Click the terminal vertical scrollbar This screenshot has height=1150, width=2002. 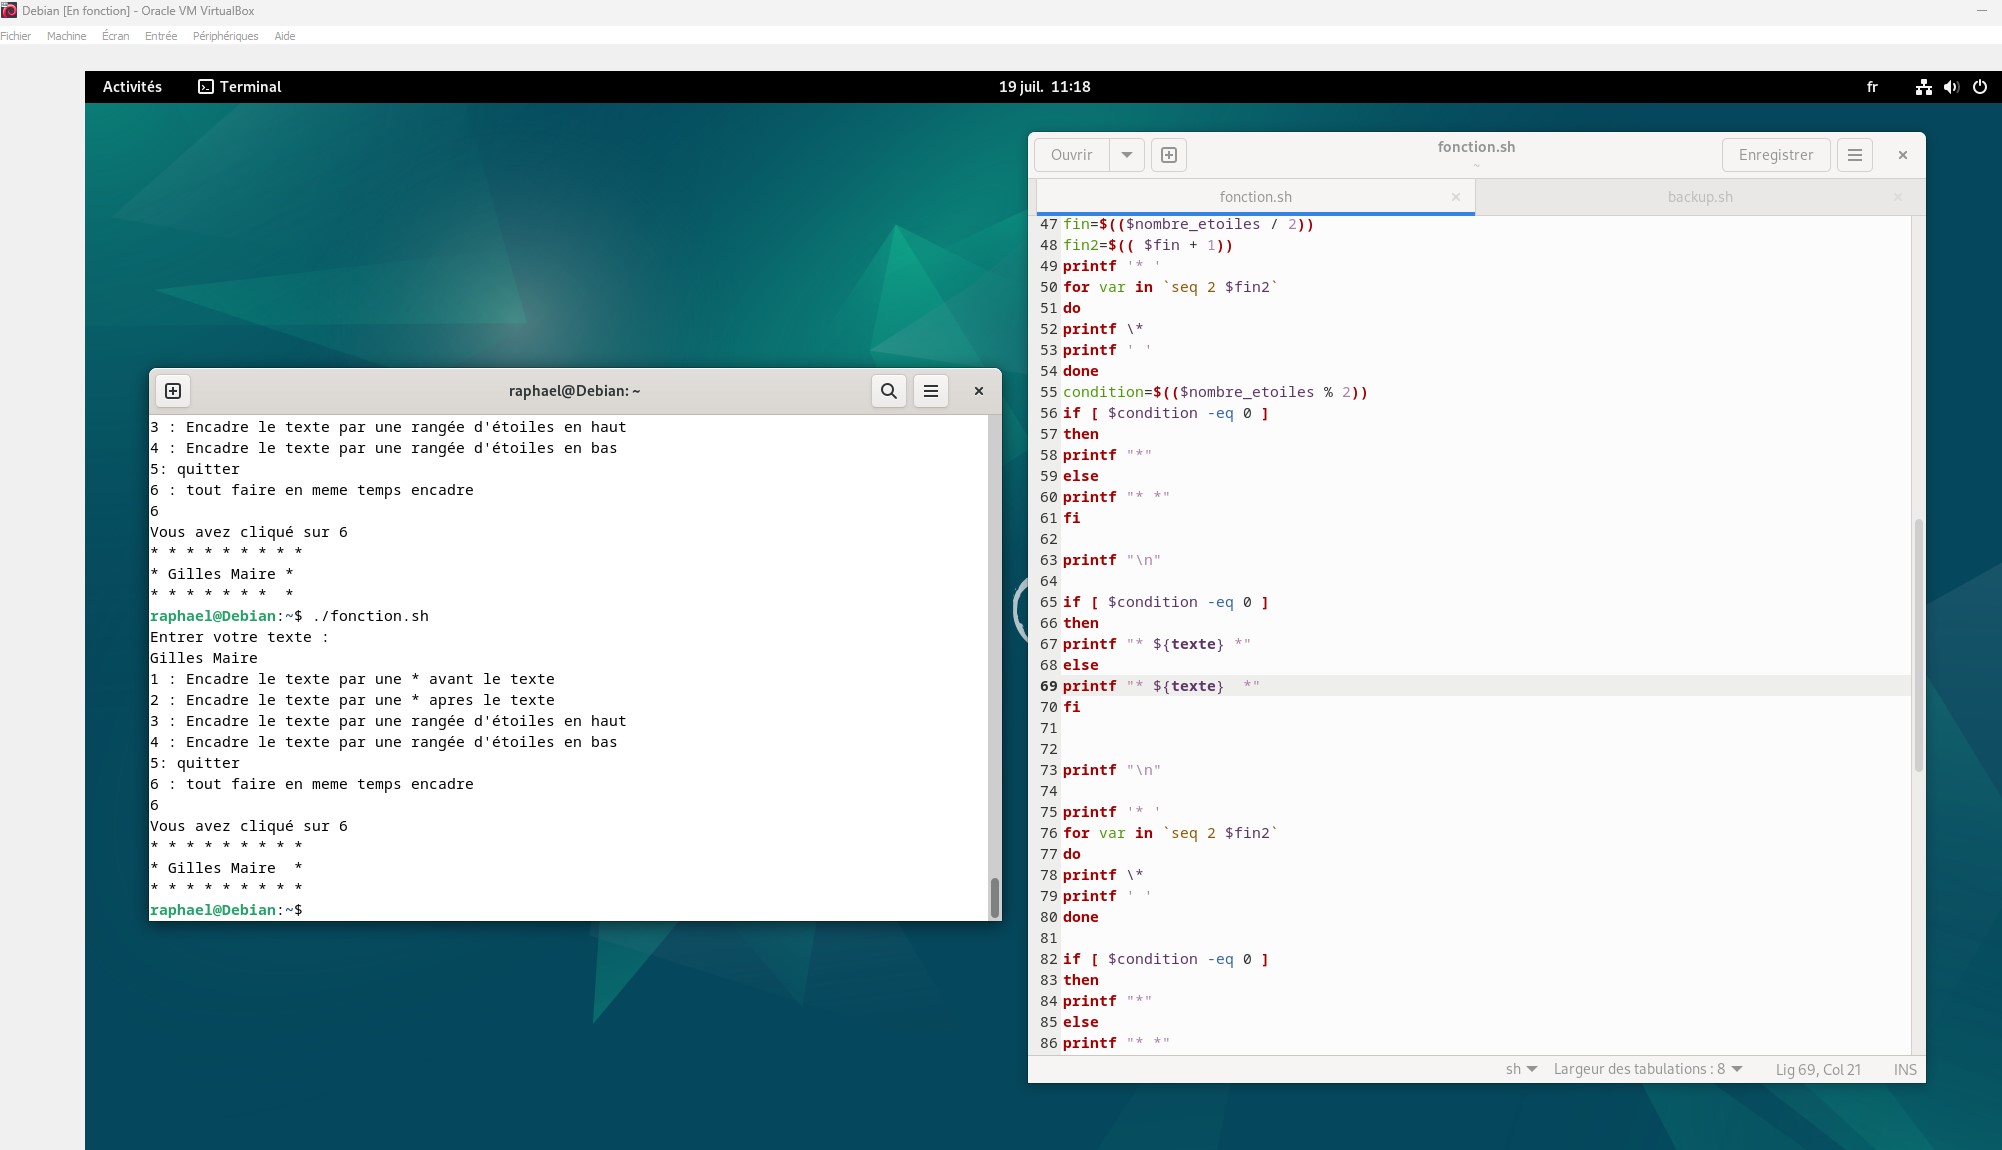pos(994,896)
